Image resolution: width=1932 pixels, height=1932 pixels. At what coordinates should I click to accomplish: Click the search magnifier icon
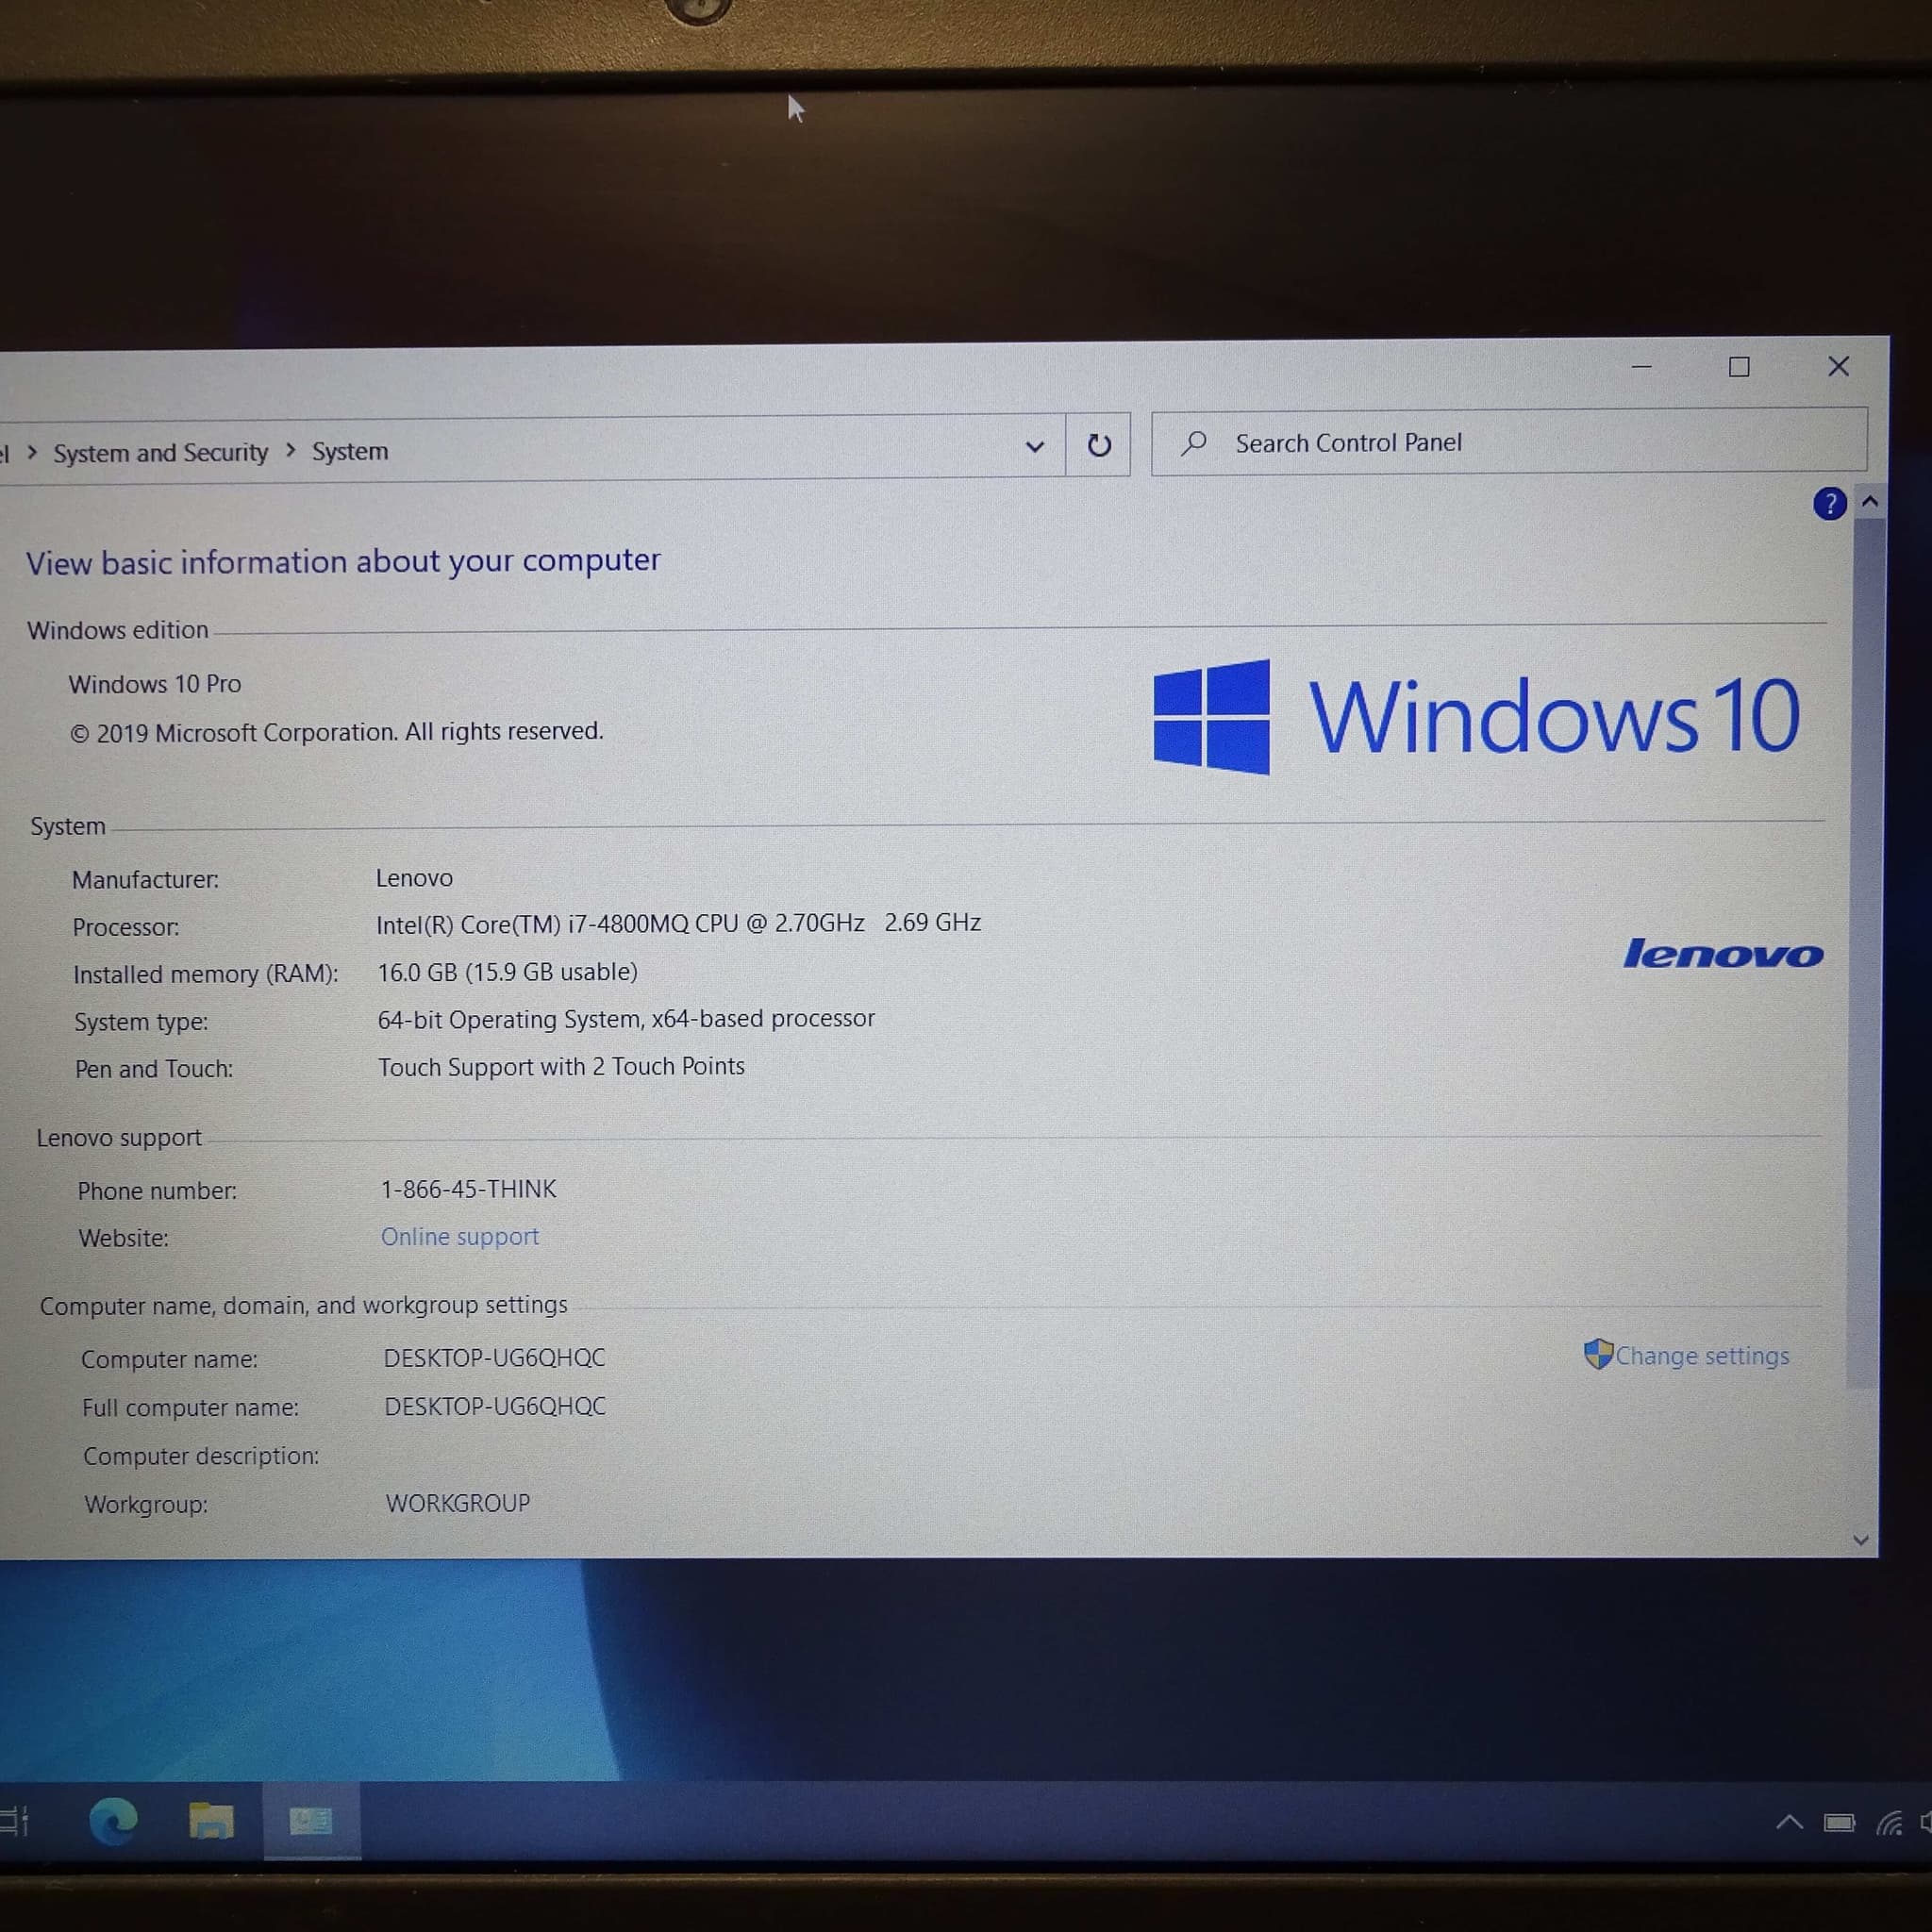point(1194,443)
